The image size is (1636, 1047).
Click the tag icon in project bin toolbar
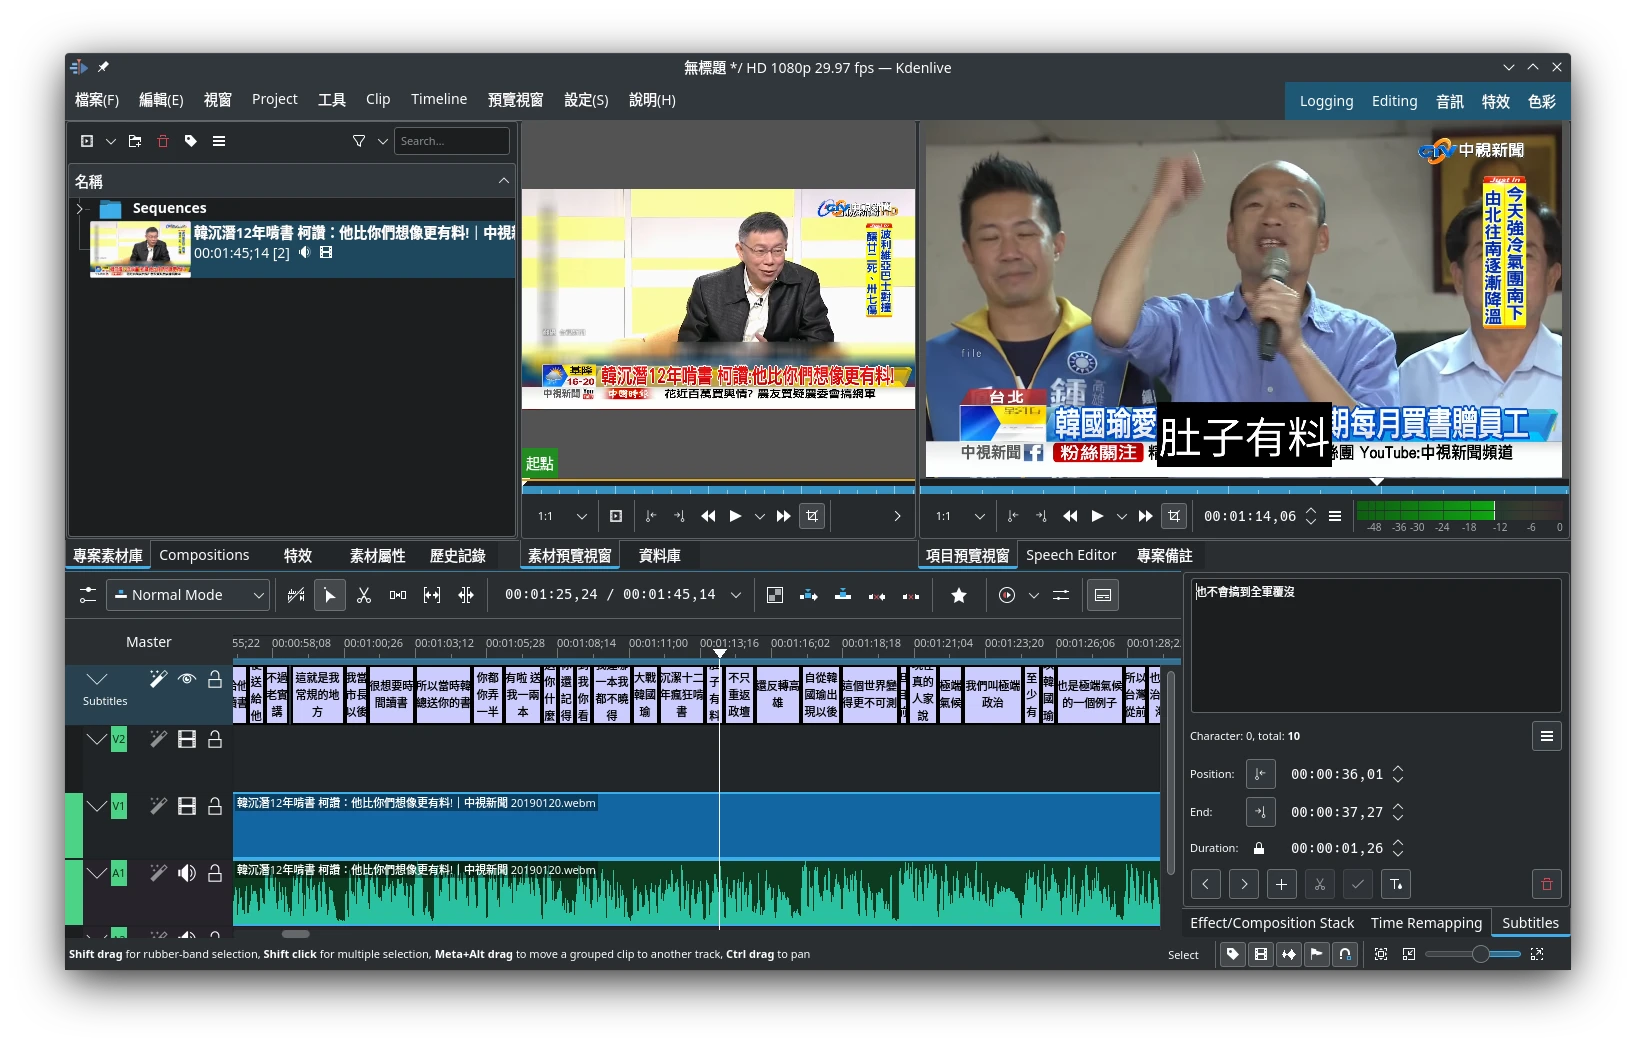(x=191, y=141)
